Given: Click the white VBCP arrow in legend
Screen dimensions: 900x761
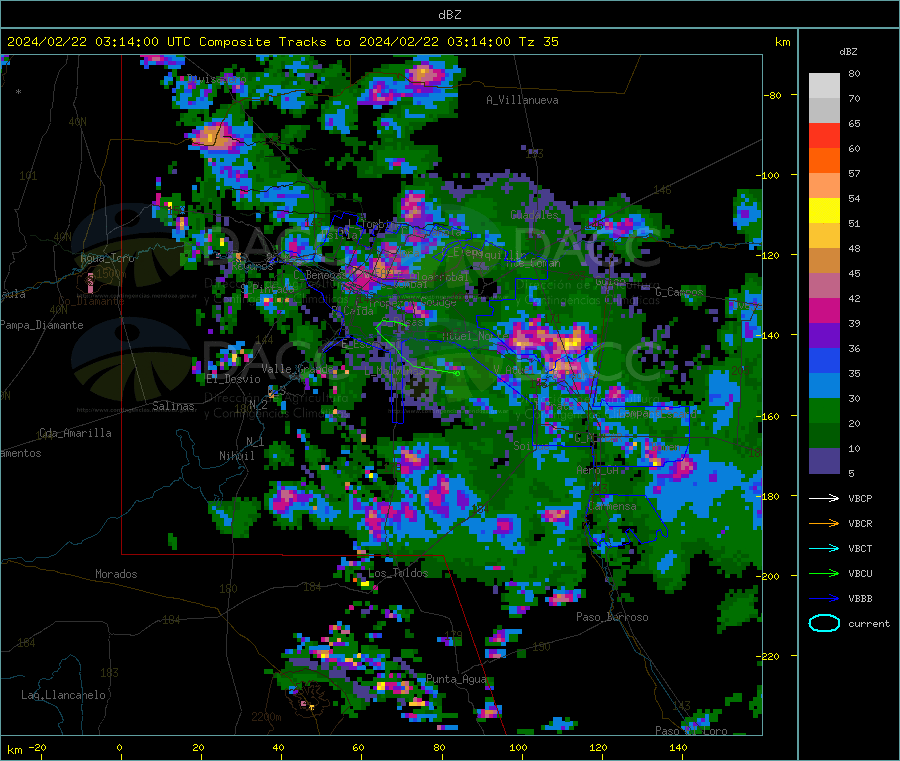Looking at the screenshot, I should (x=824, y=498).
